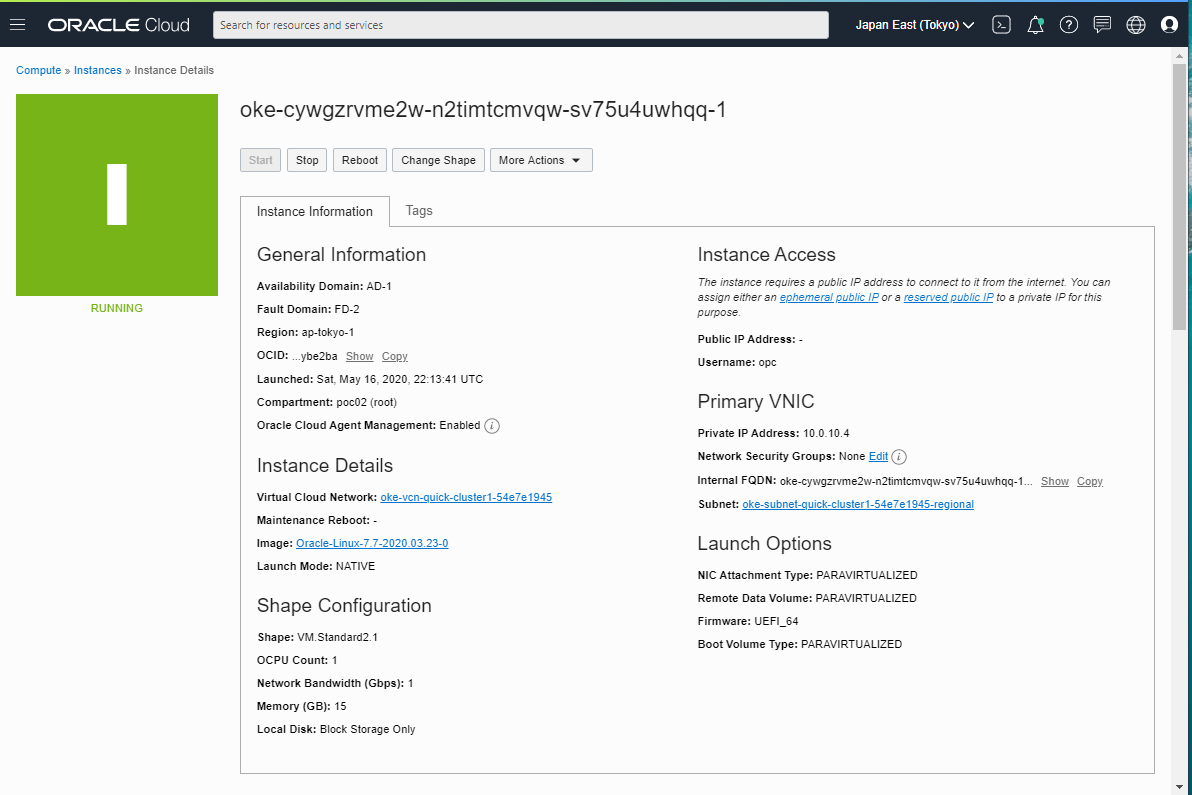Screen dimensions: 1192x795
Task: Open the help question mark icon
Action: pyautogui.click(x=1069, y=25)
